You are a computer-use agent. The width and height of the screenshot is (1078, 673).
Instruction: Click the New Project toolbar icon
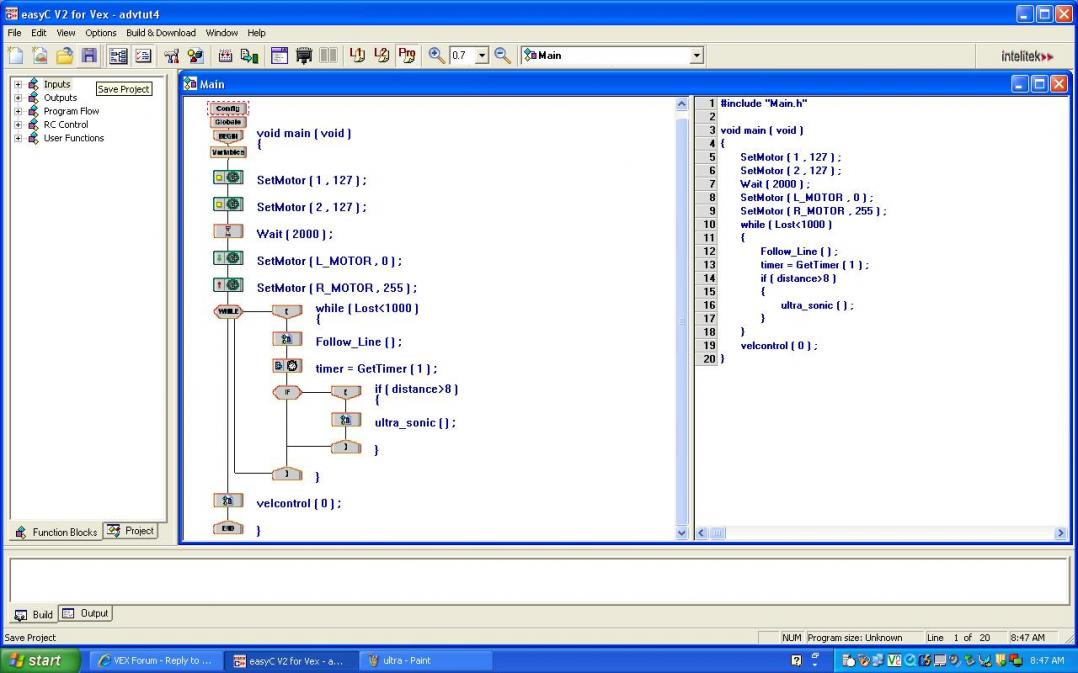point(15,56)
